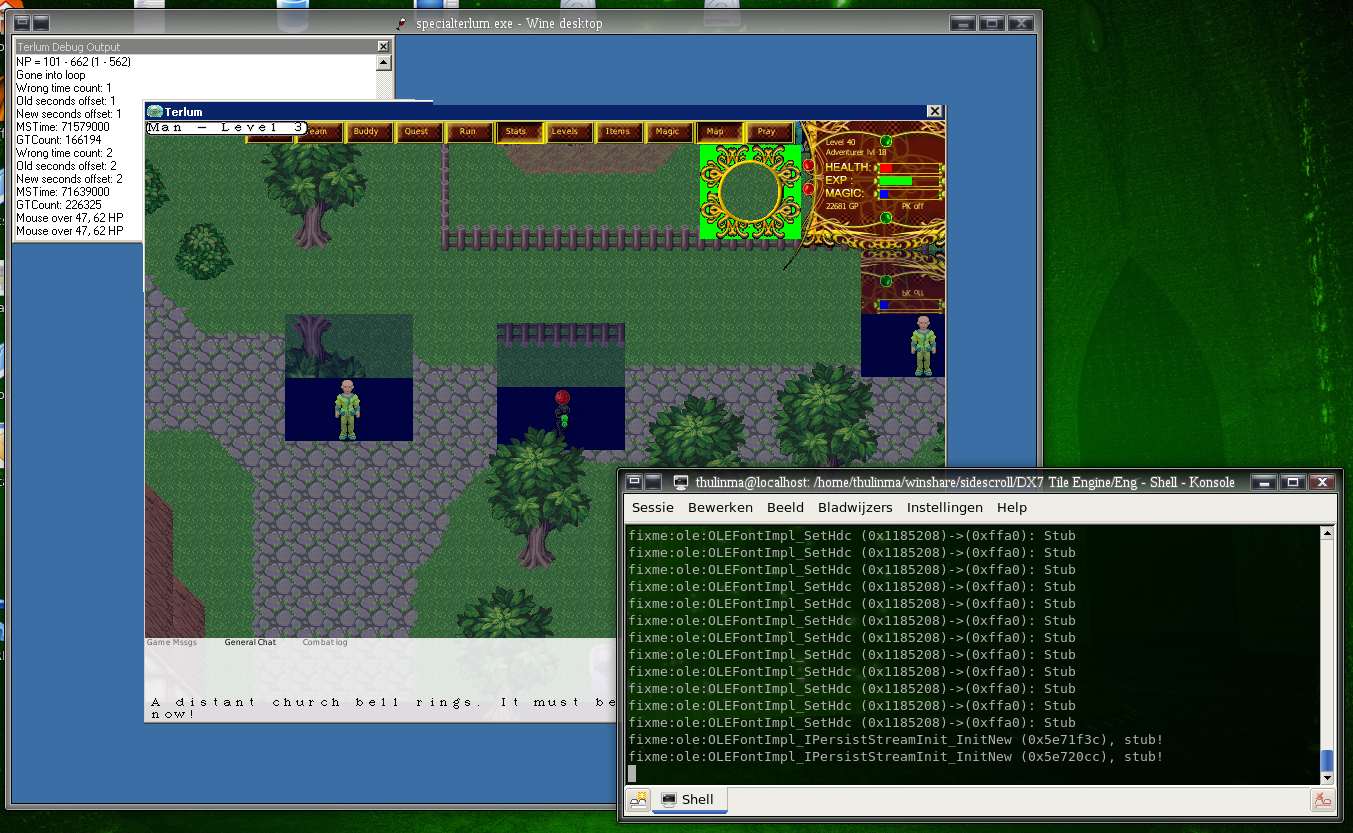Click the Debug Output scrollbar up arrow
The width and height of the screenshot is (1353, 833).
click(383, 63)
